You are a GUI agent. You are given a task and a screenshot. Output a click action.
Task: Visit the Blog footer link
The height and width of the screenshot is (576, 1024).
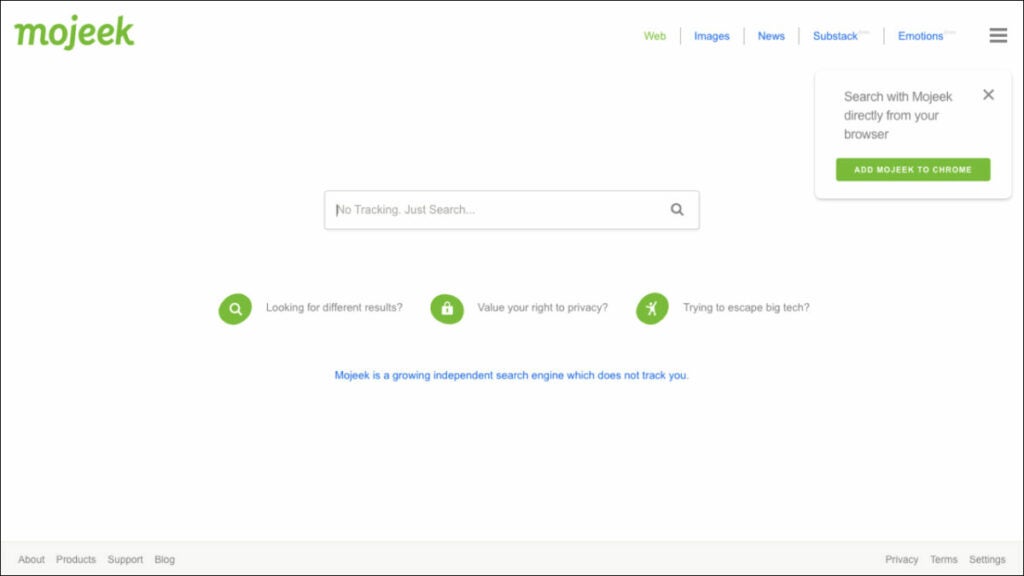[x=165, y=560]
